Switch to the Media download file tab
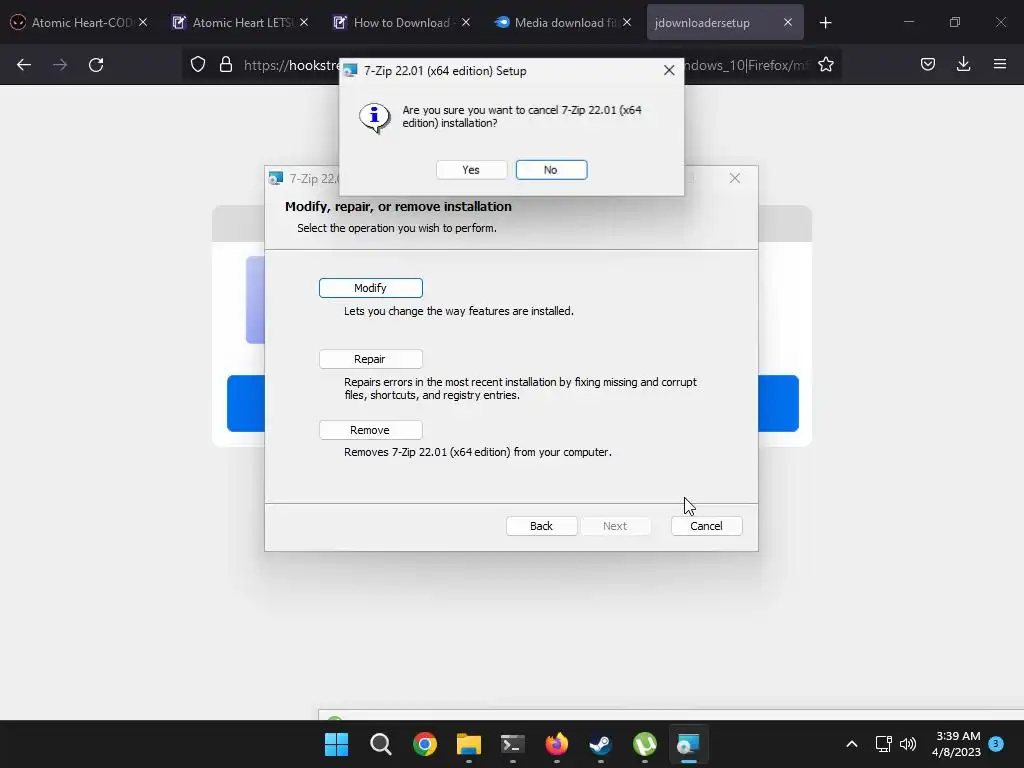 pos(565,22)
